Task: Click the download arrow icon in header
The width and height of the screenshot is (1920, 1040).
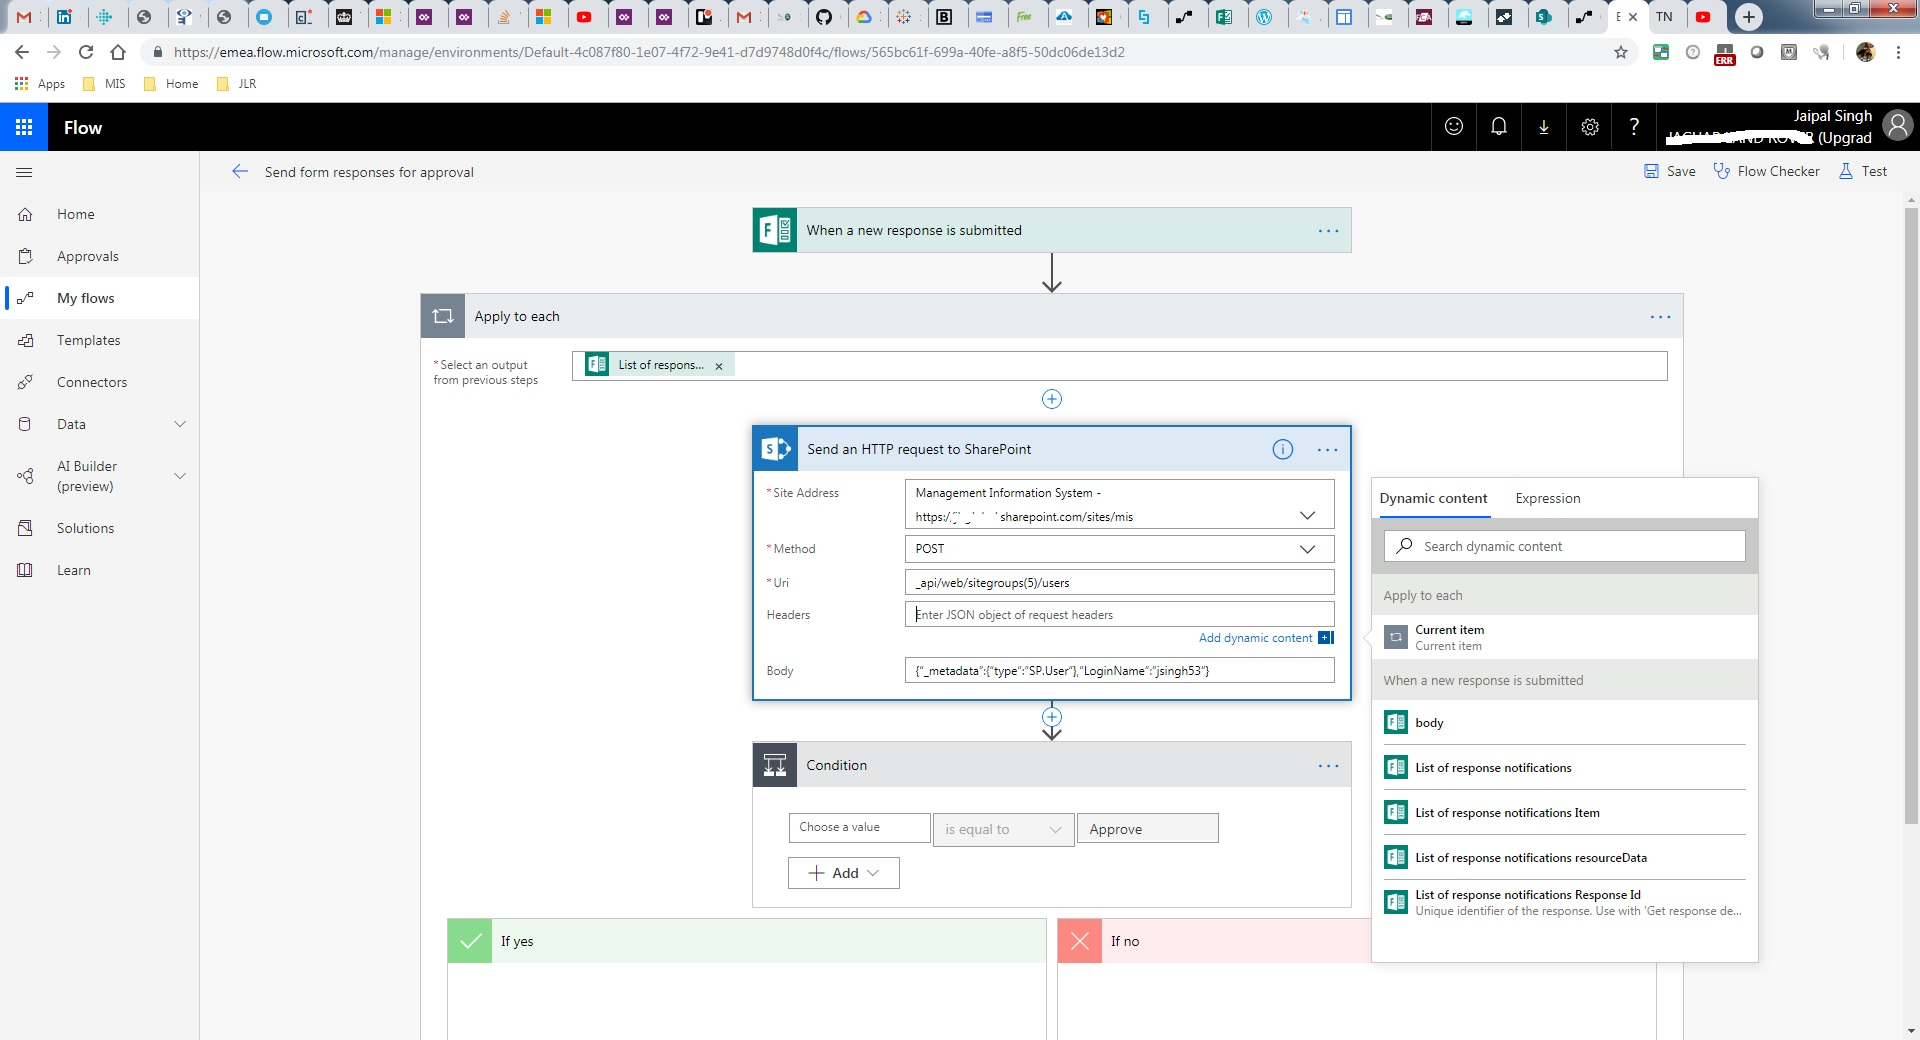Action: 1544,126
